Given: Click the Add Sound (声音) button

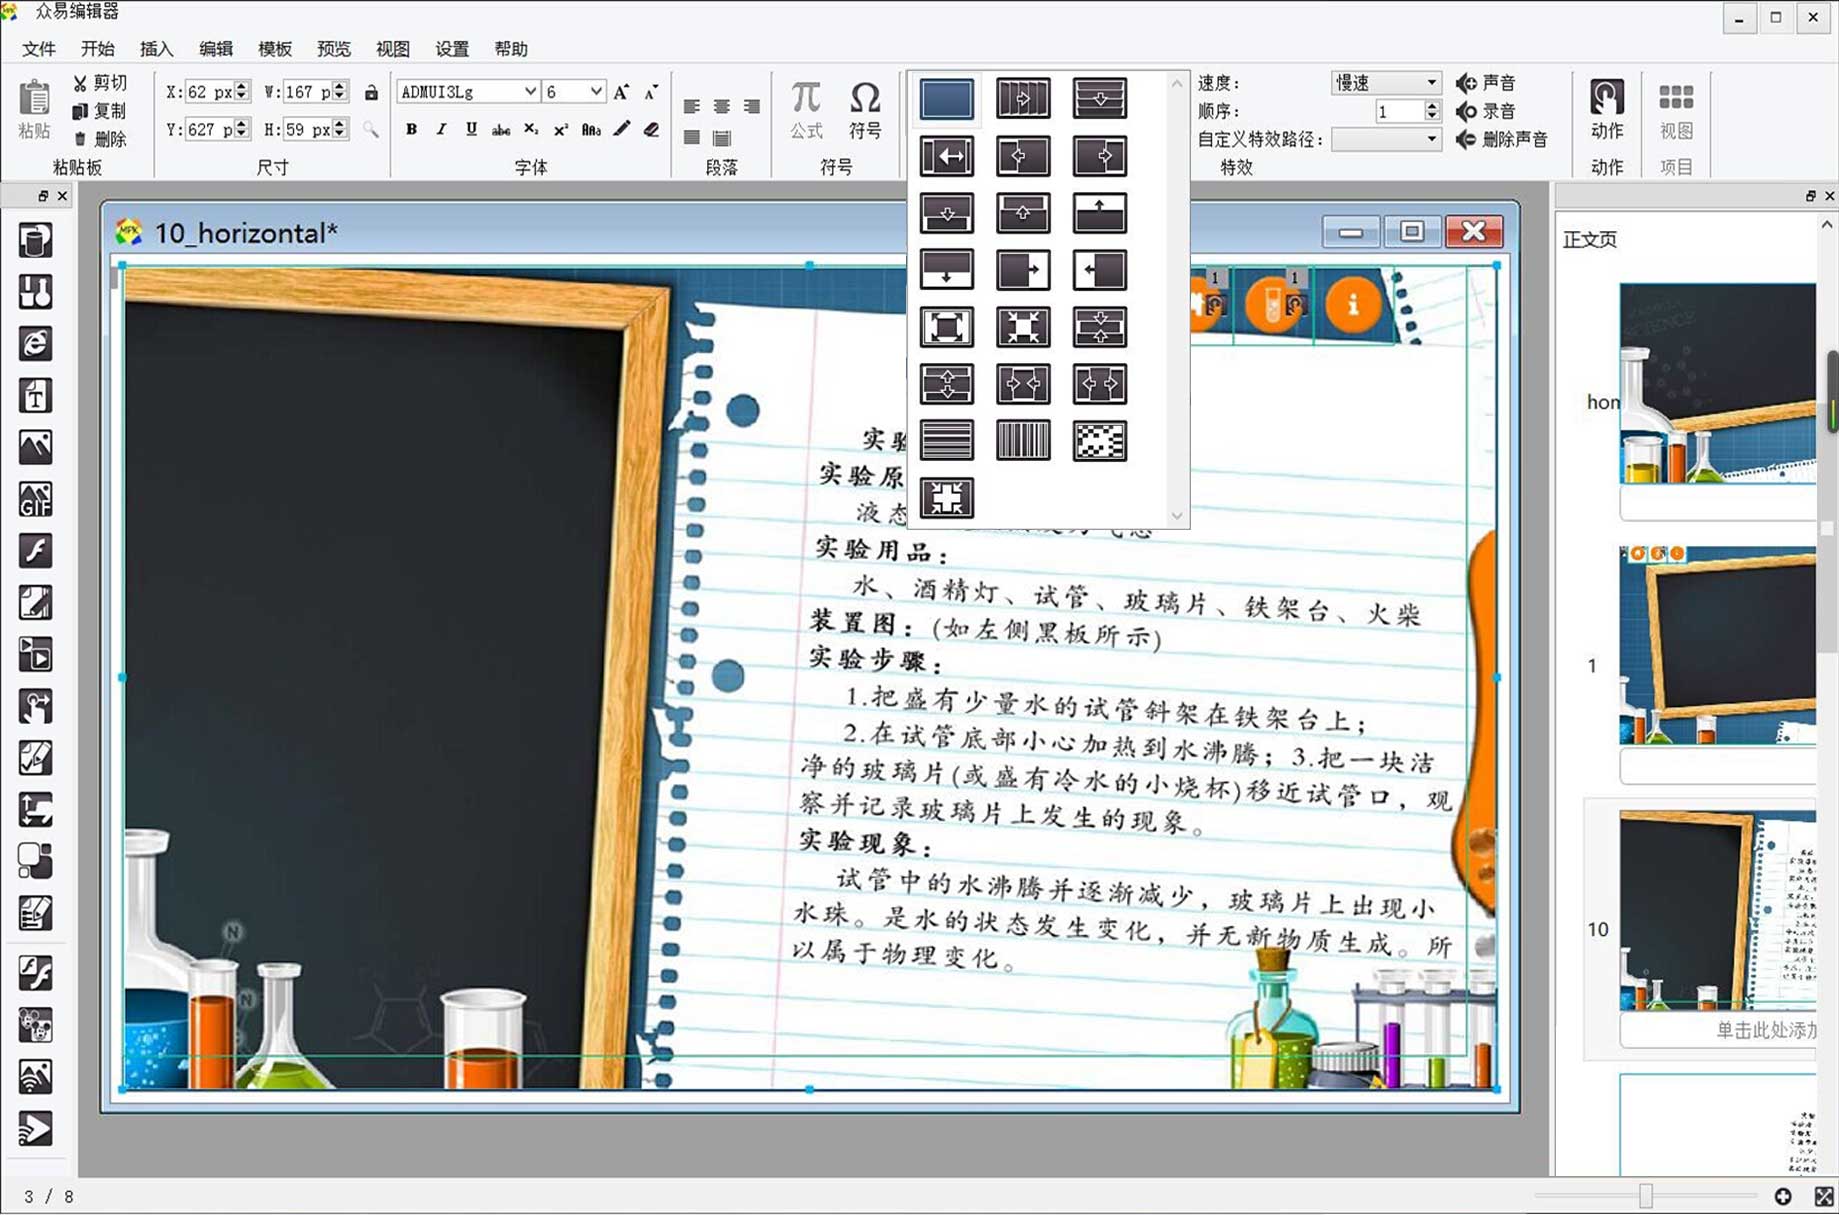Looking at the screenshot, I should tap(1486, 83).
